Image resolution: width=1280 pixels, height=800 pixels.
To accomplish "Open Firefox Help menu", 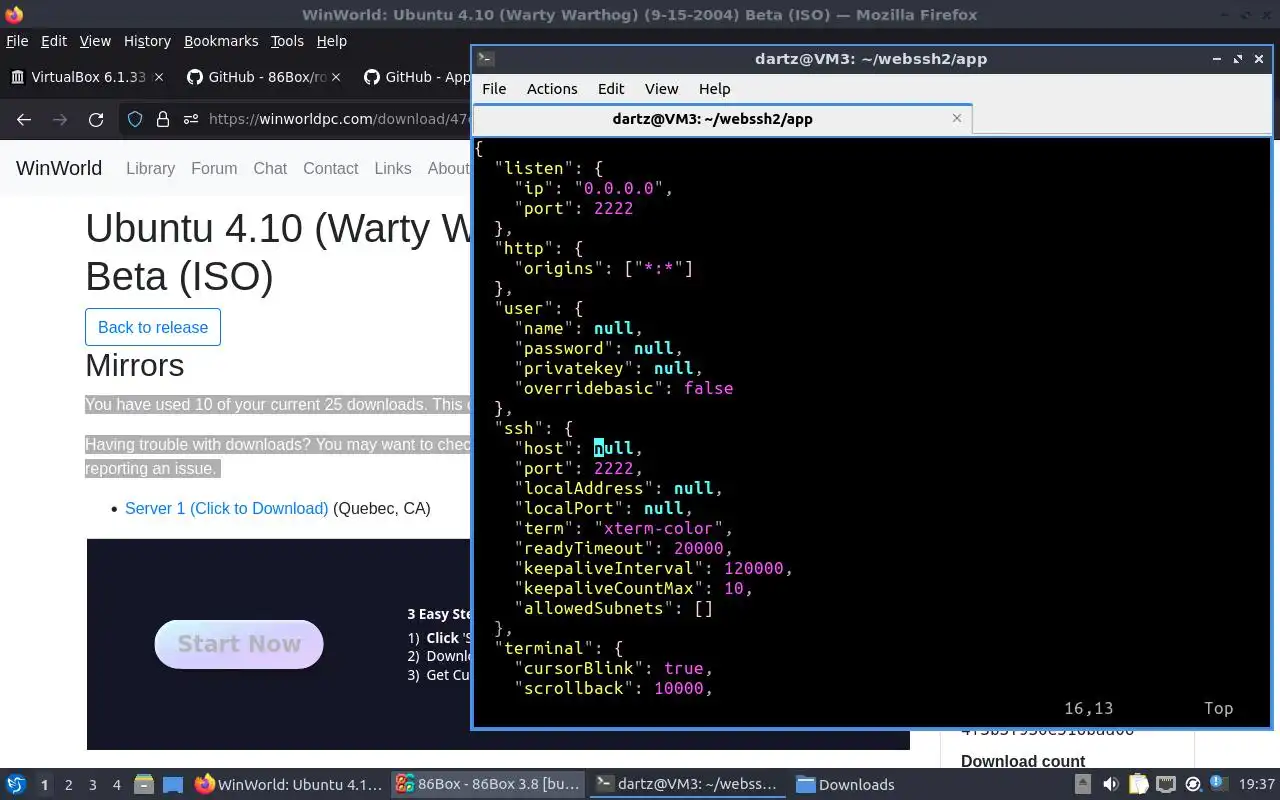I will coord(331,41).
